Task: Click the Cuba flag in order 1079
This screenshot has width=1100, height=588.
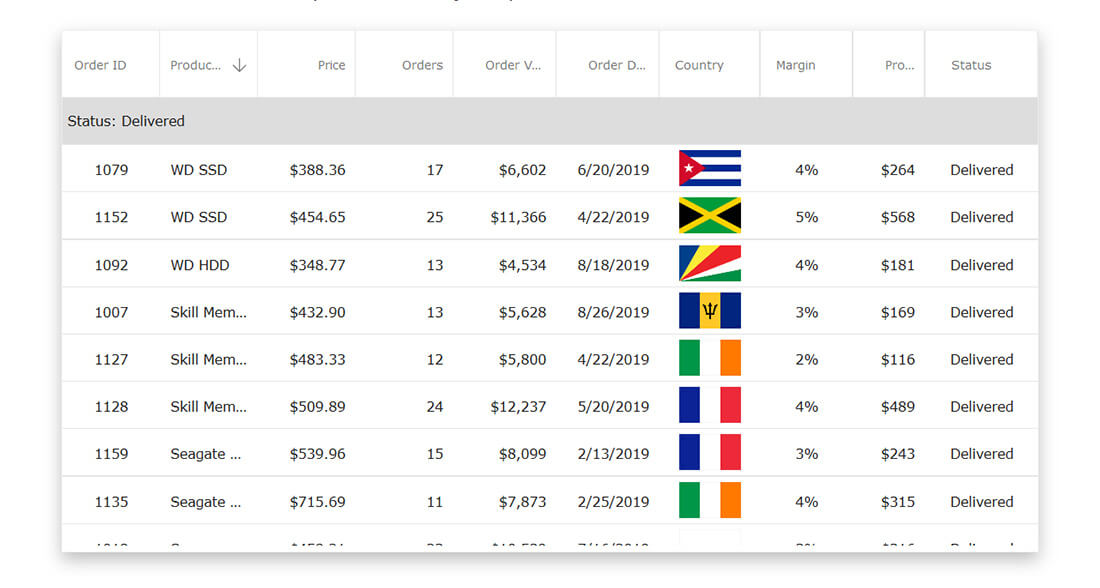Action: tap(709, 169)
